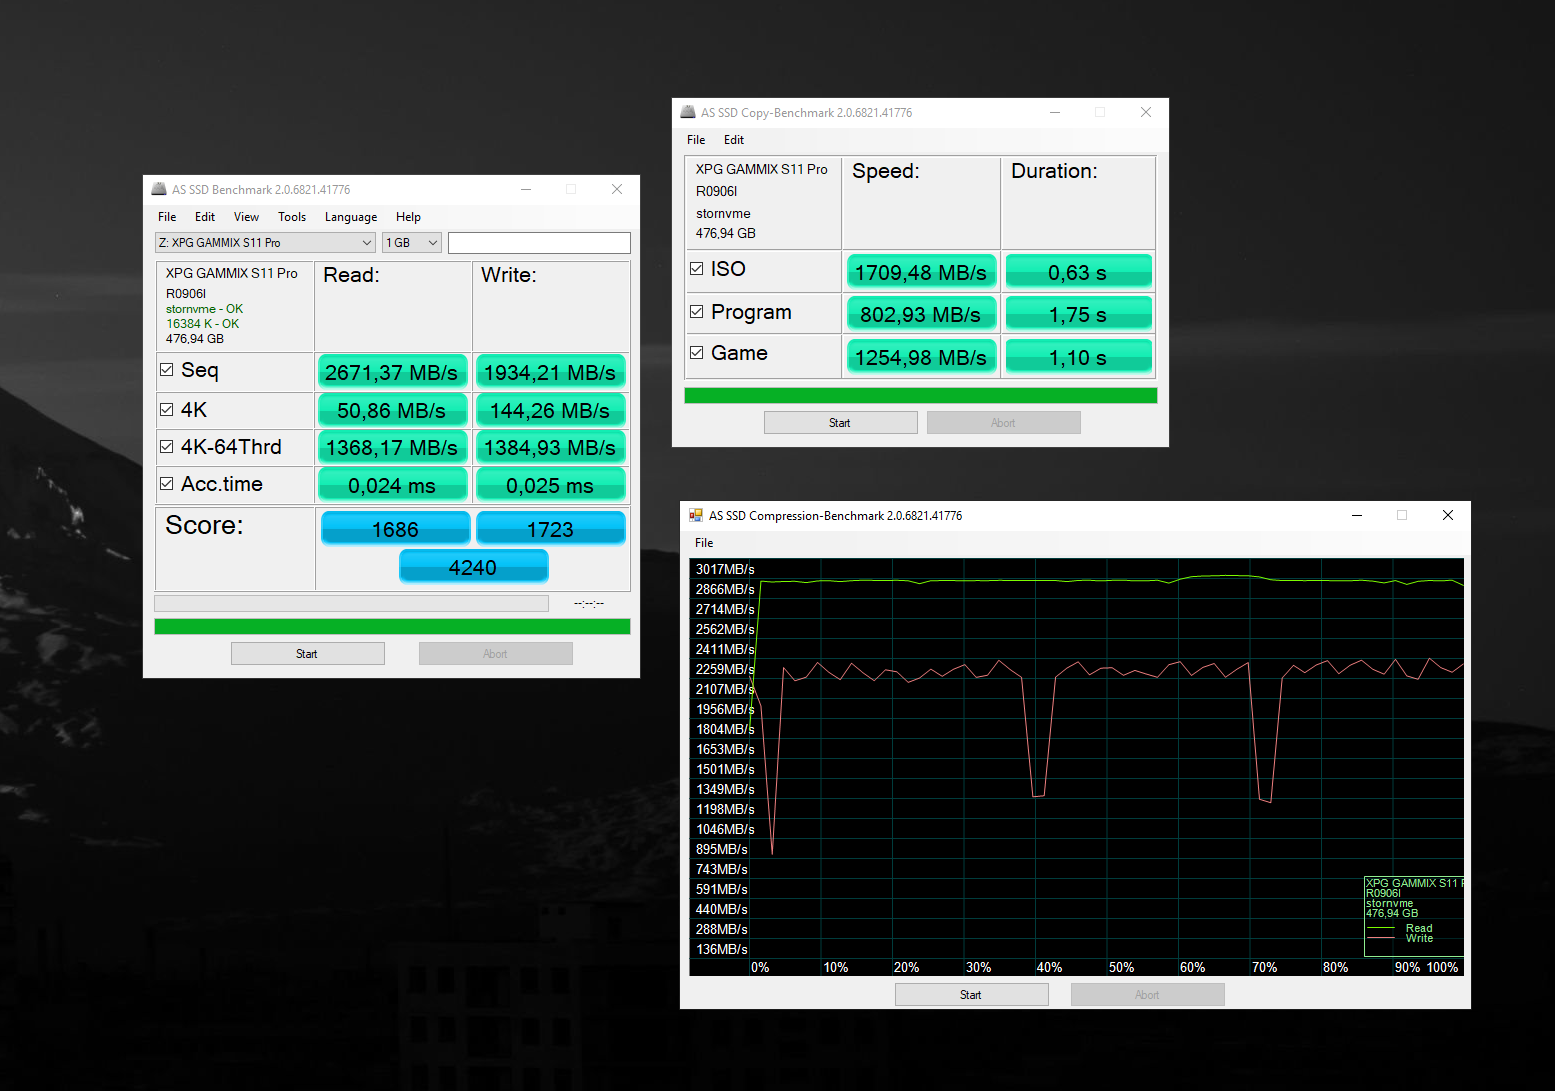The width and height of the screenshot is (1555, 1091).
Task: Click Copy-Benchmark window title bar icon
Action: (x=687, y=112)
